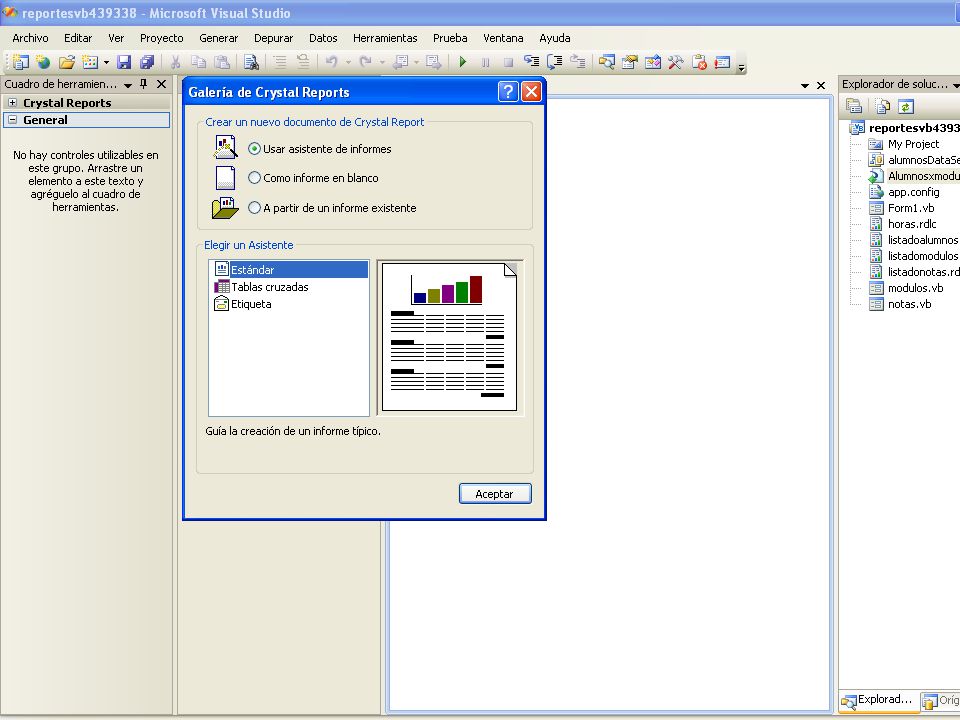Open the Generar menu

pos(219,38)
